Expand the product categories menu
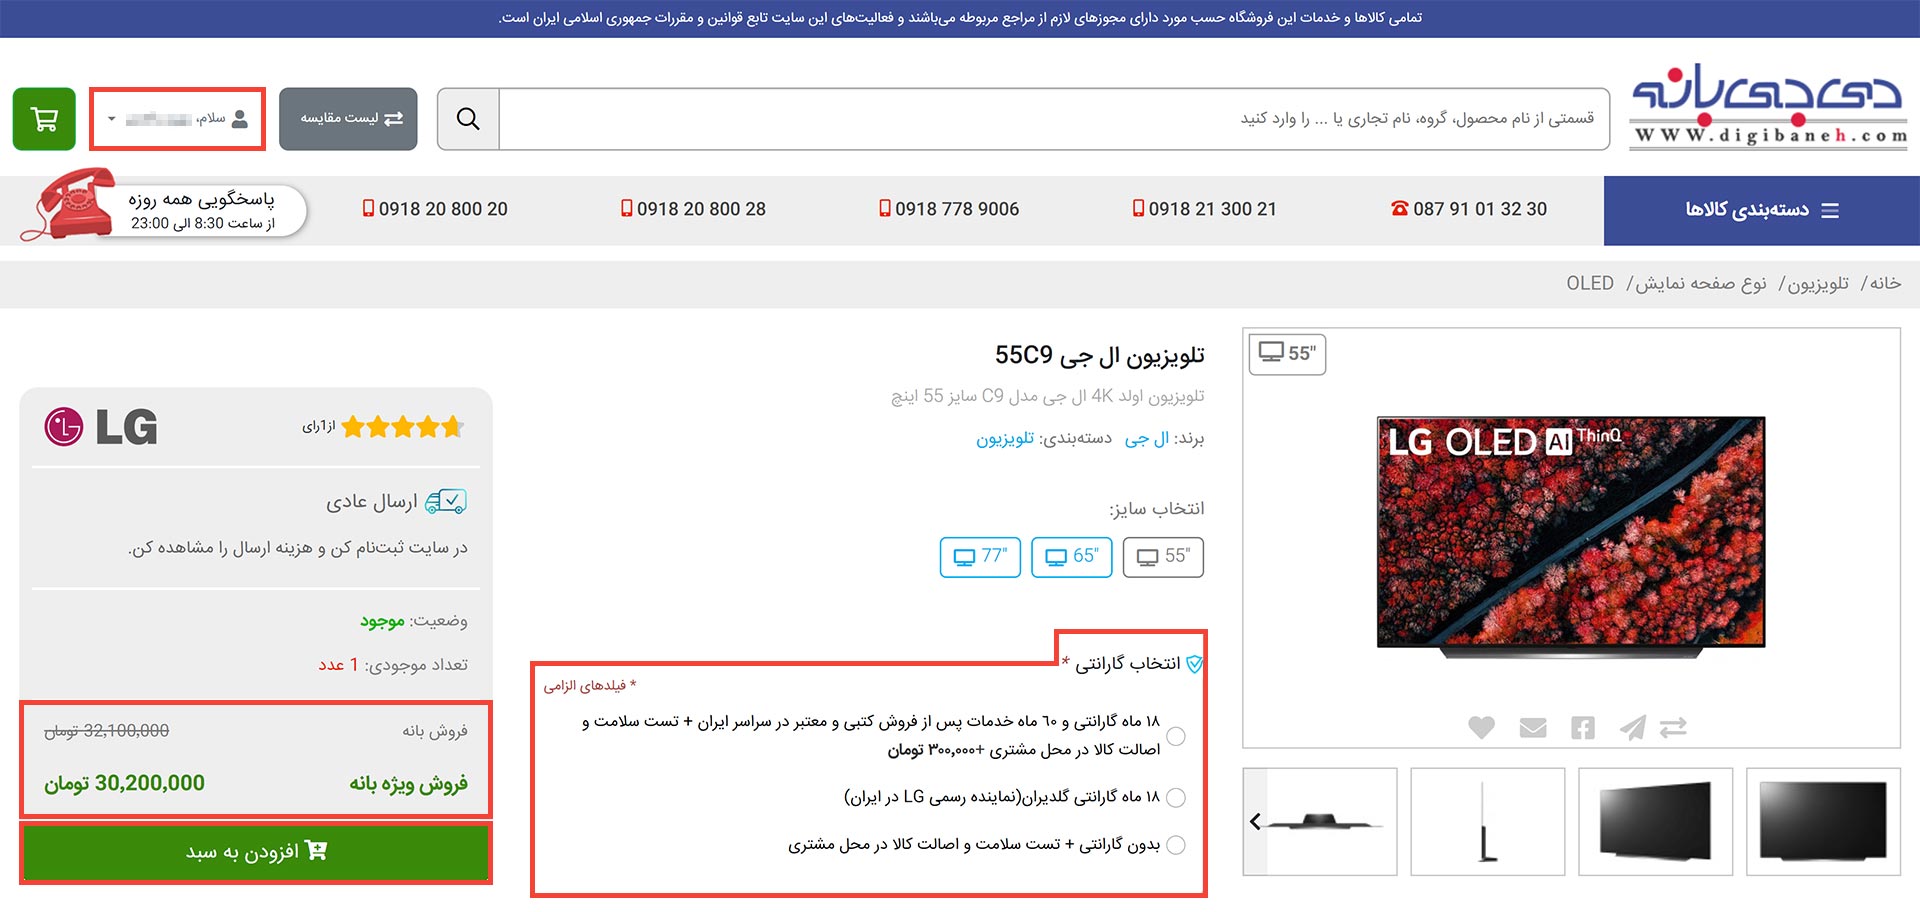The width and height of the screenshot is (1920, 912). (1761, 210)
